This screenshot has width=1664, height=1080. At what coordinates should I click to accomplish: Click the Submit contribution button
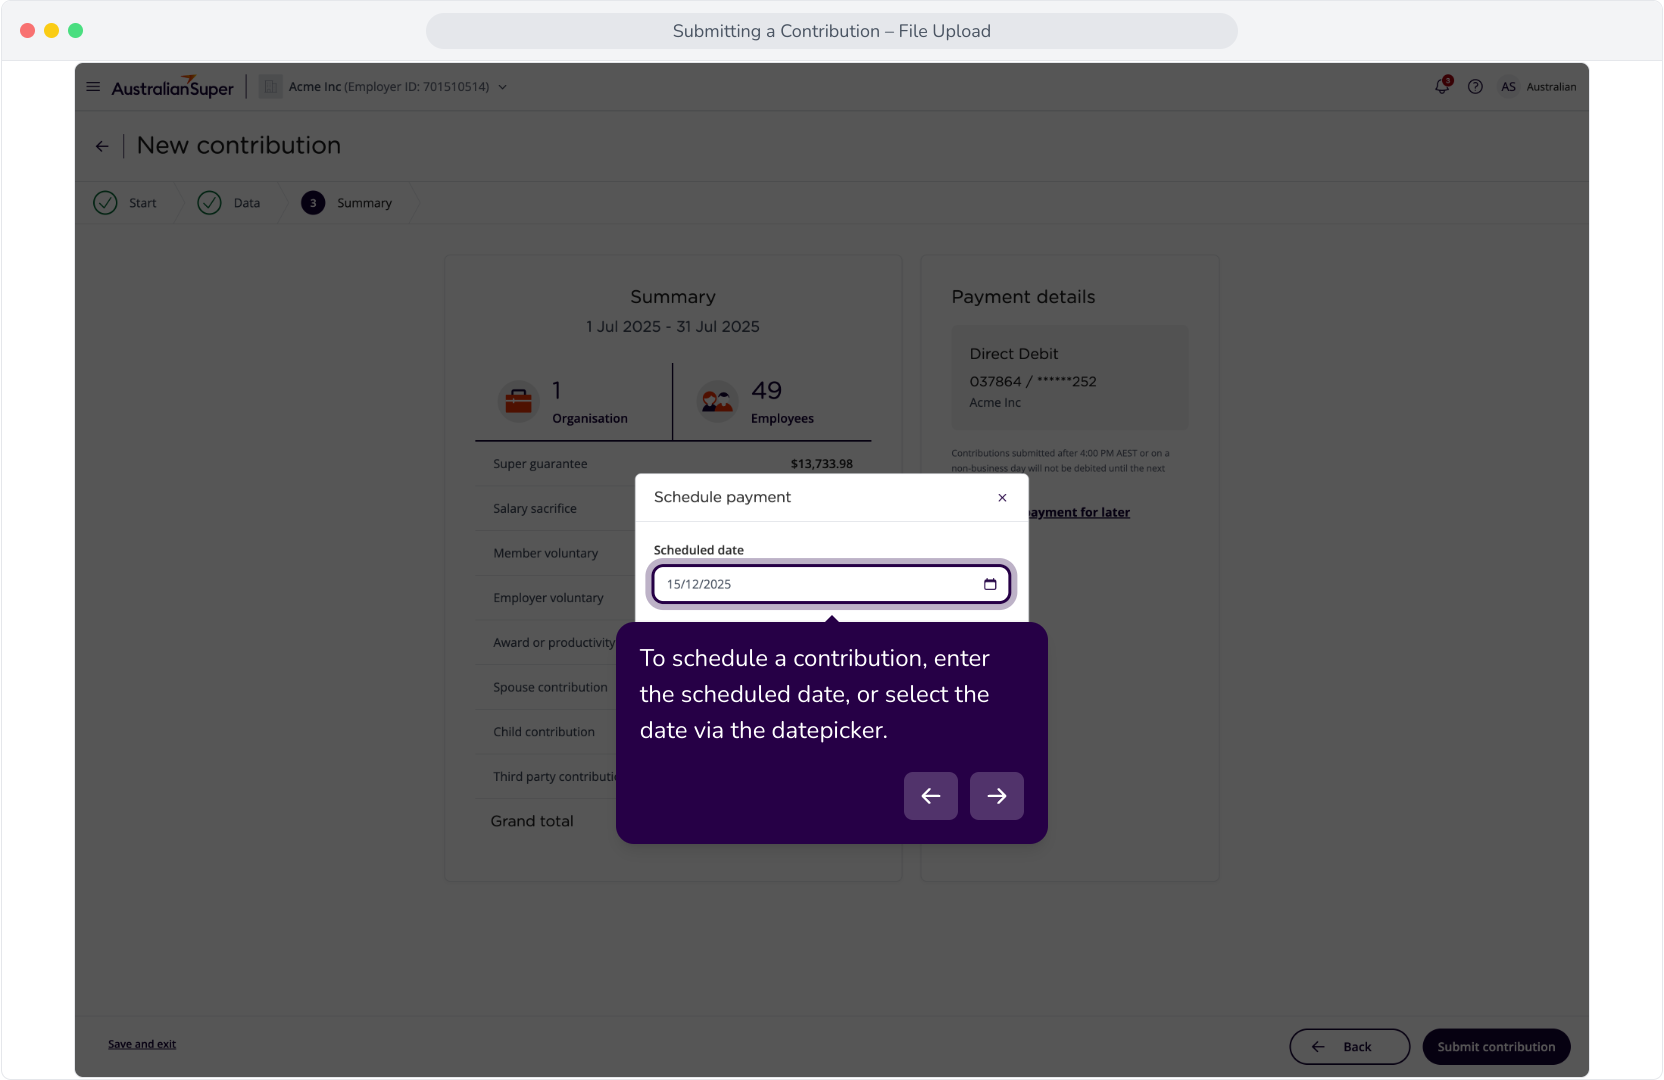point(1496,1047)
